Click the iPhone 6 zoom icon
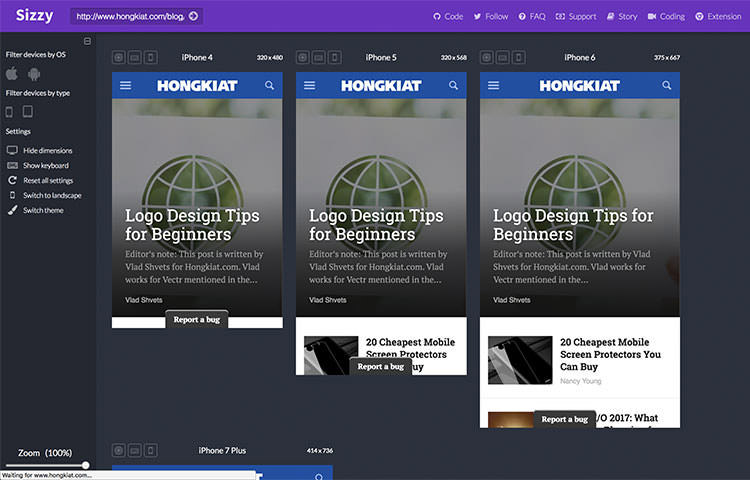 click(486, 58)
